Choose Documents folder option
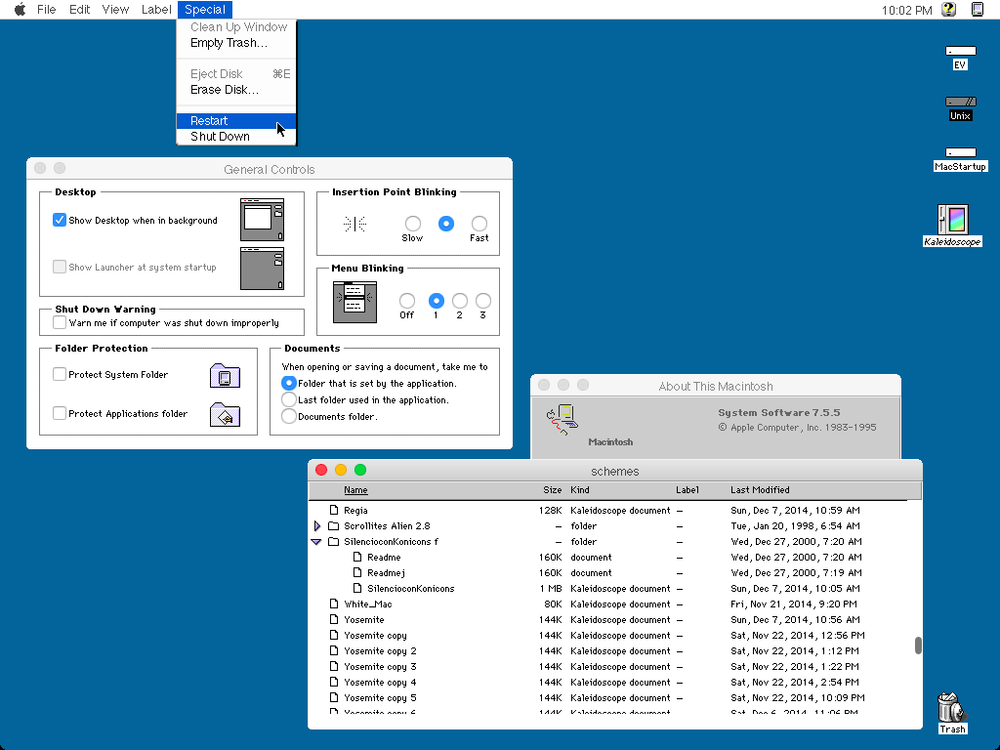Viewport: 1000px width, 750px height. (x=288, y=416)
